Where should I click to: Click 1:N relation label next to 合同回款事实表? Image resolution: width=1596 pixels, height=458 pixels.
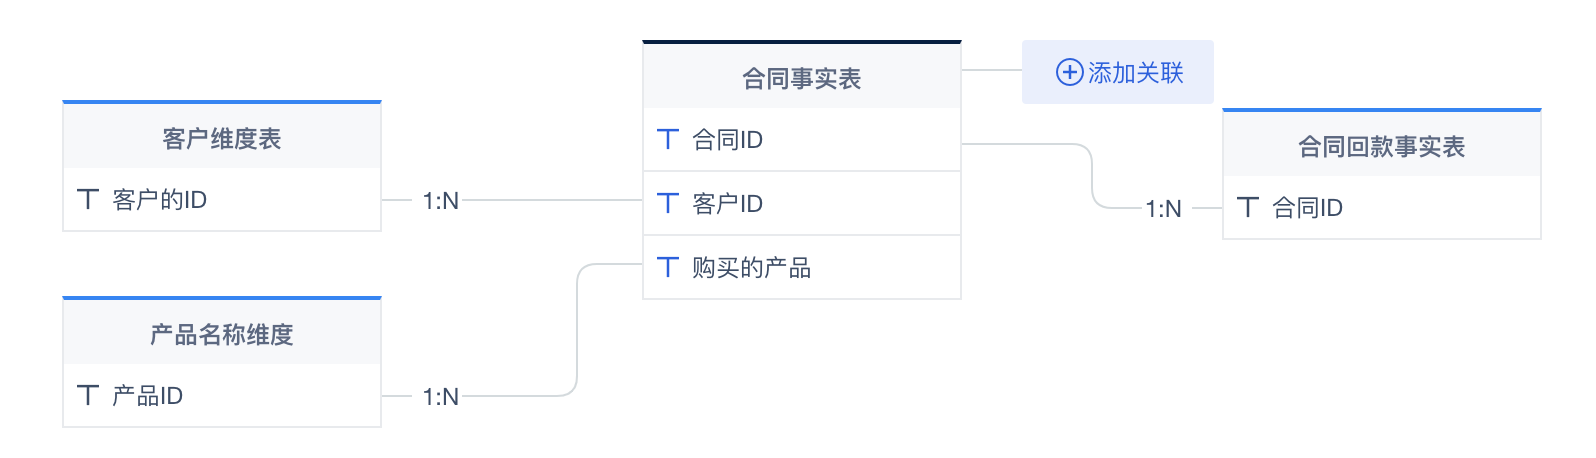coord(1163,209)
